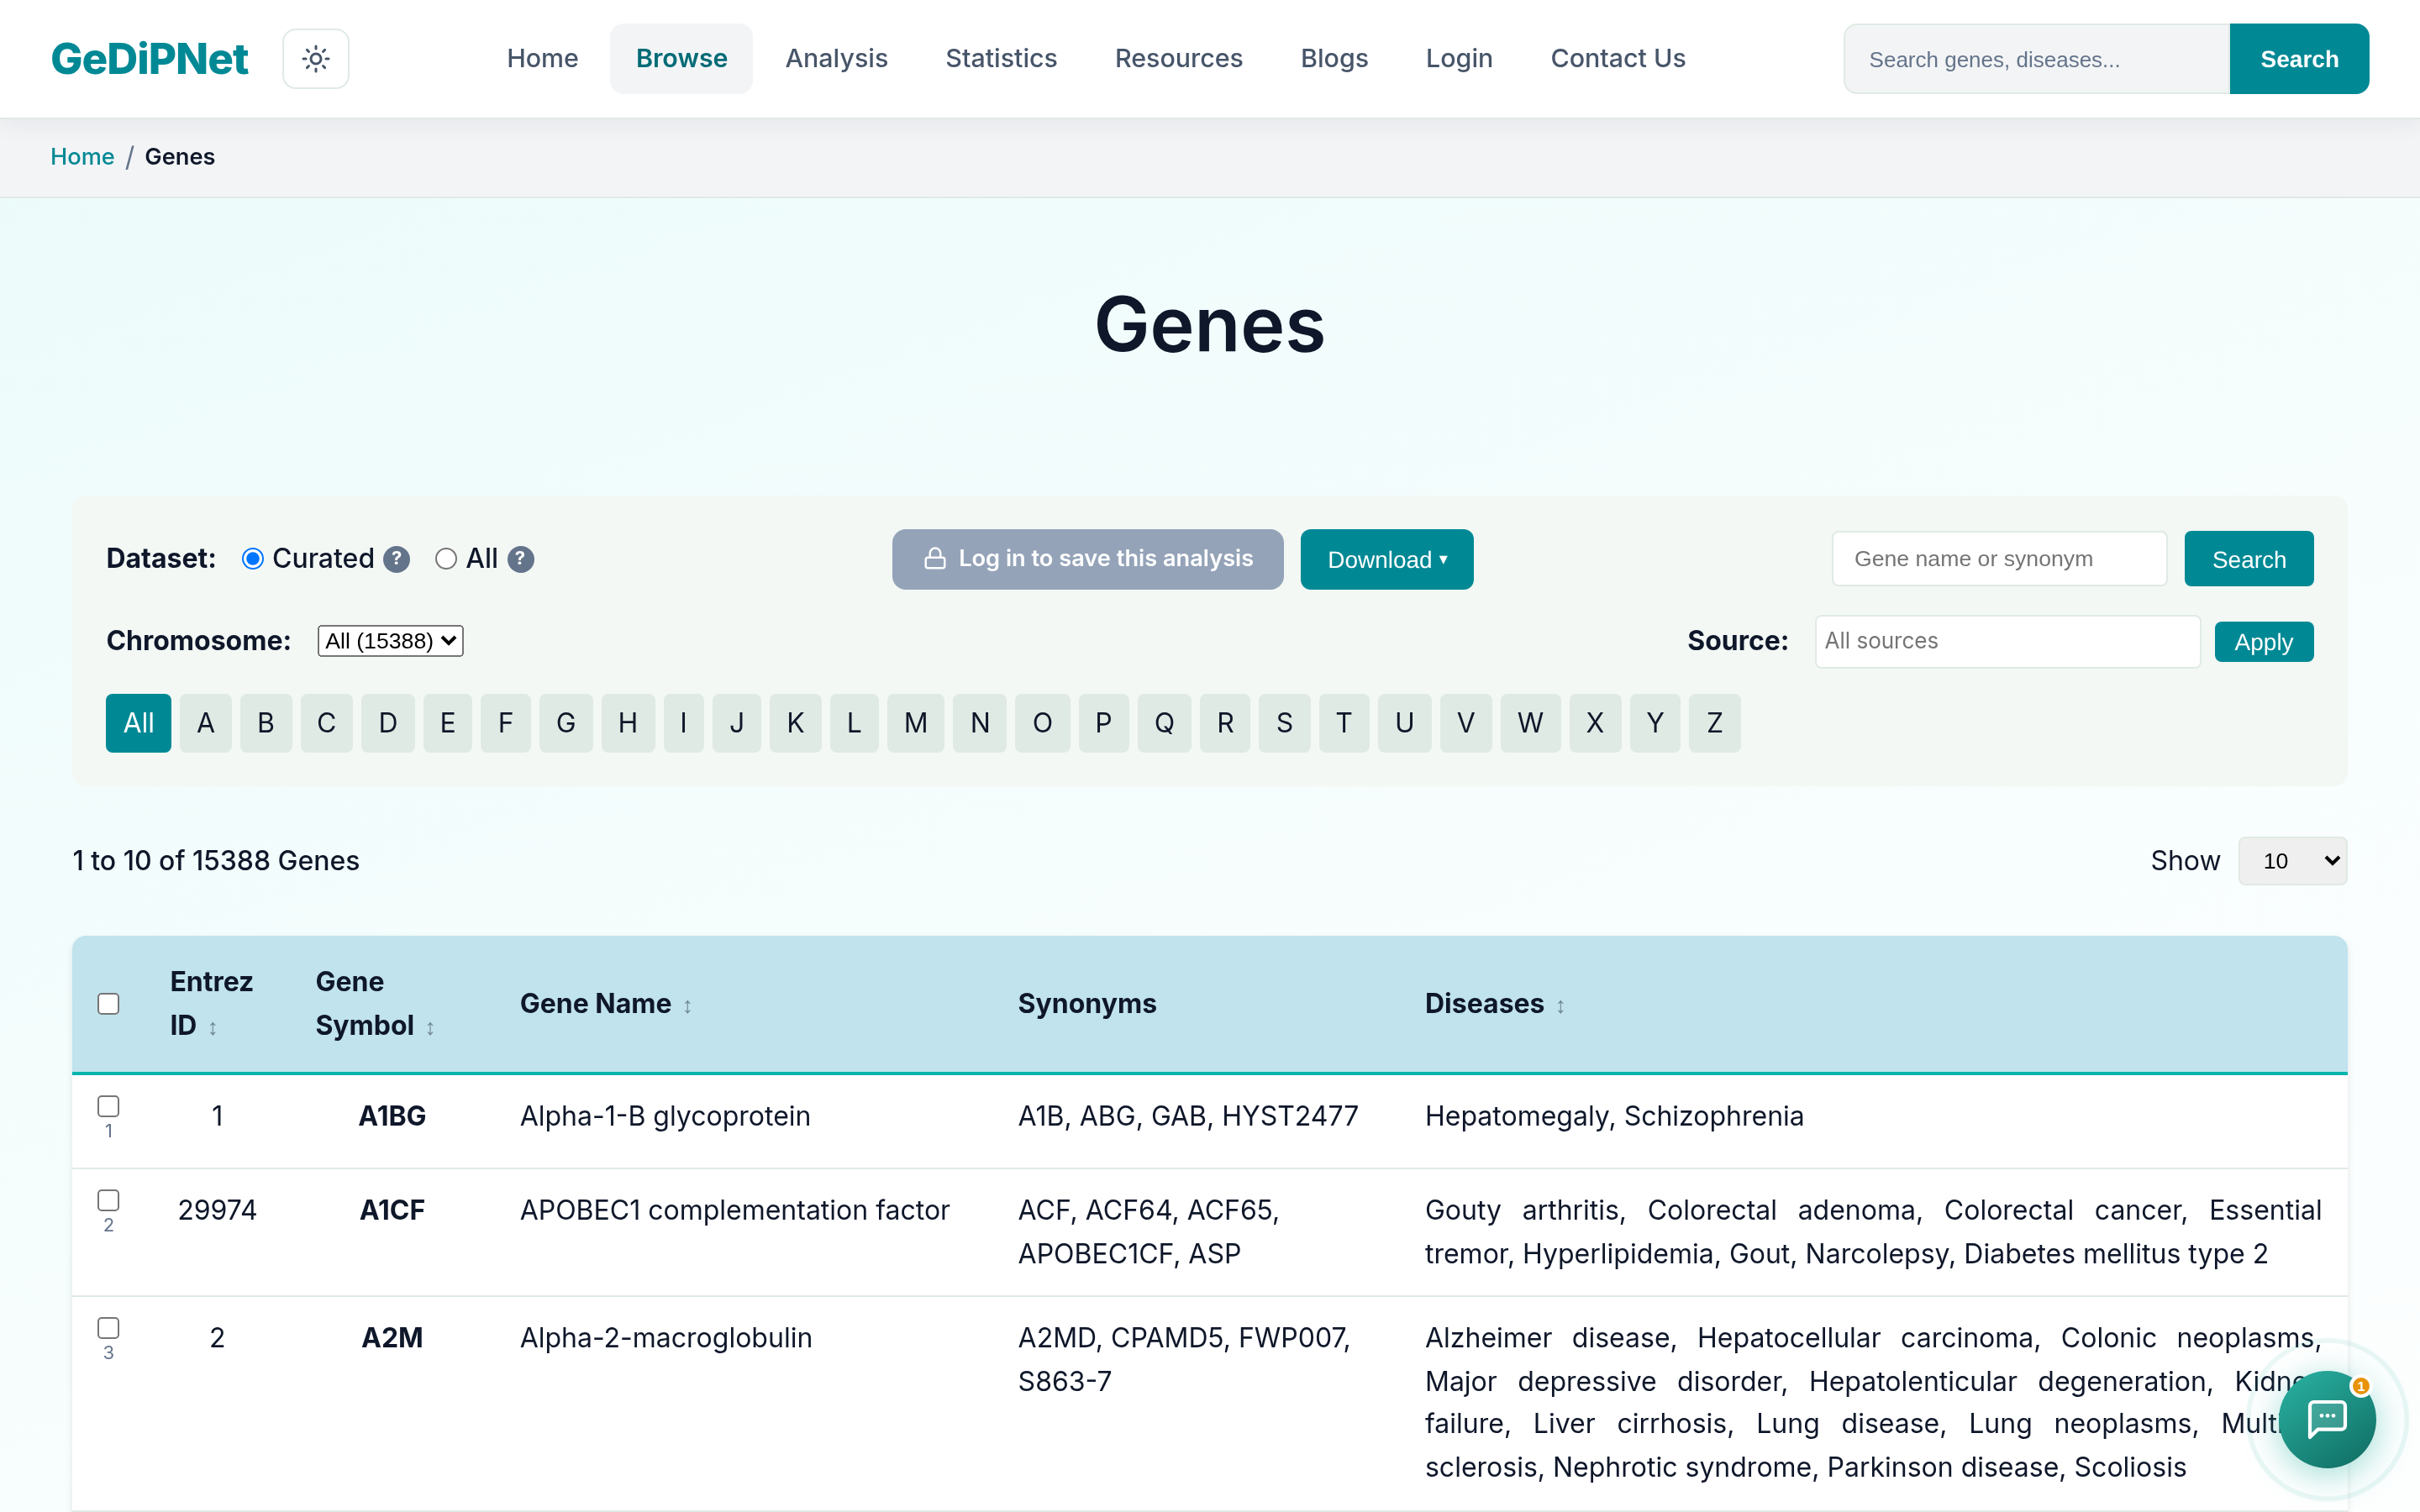Open the A1BG gene symbol
The image size is (2420, 1512).
point(392,1116)
